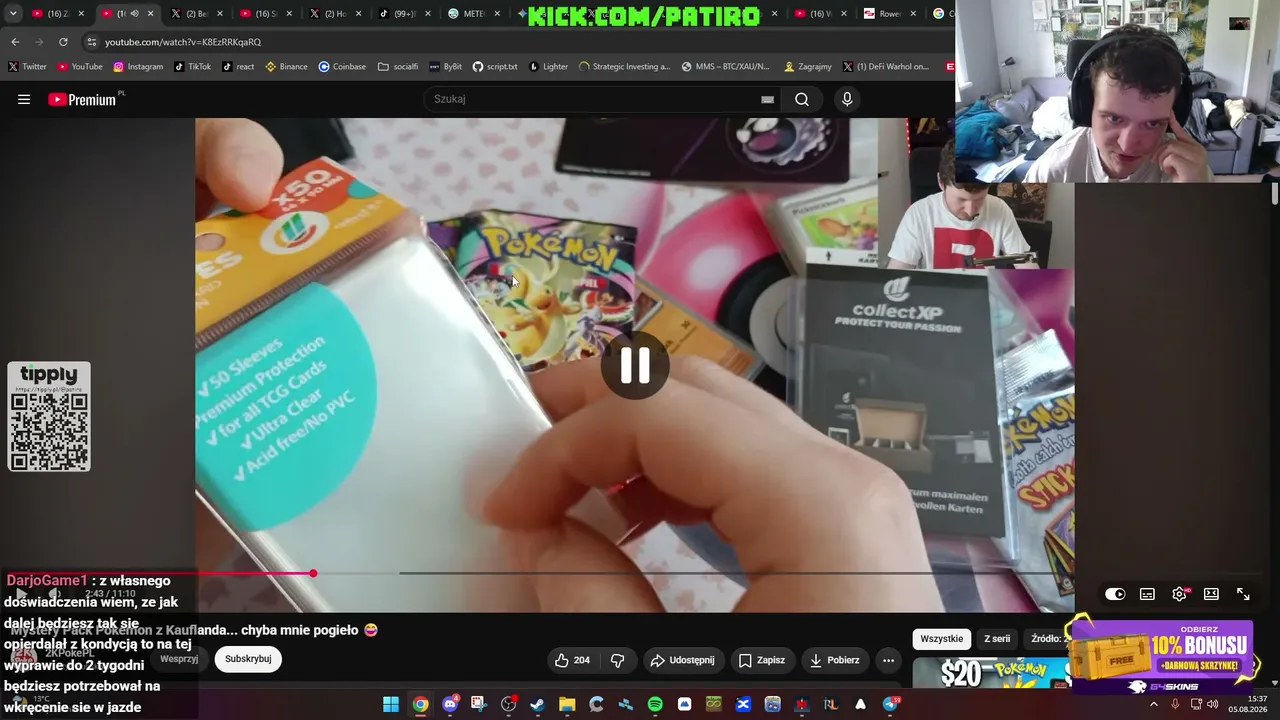
Task: Click the Udostępnij share button
Action: coord(682,660)
